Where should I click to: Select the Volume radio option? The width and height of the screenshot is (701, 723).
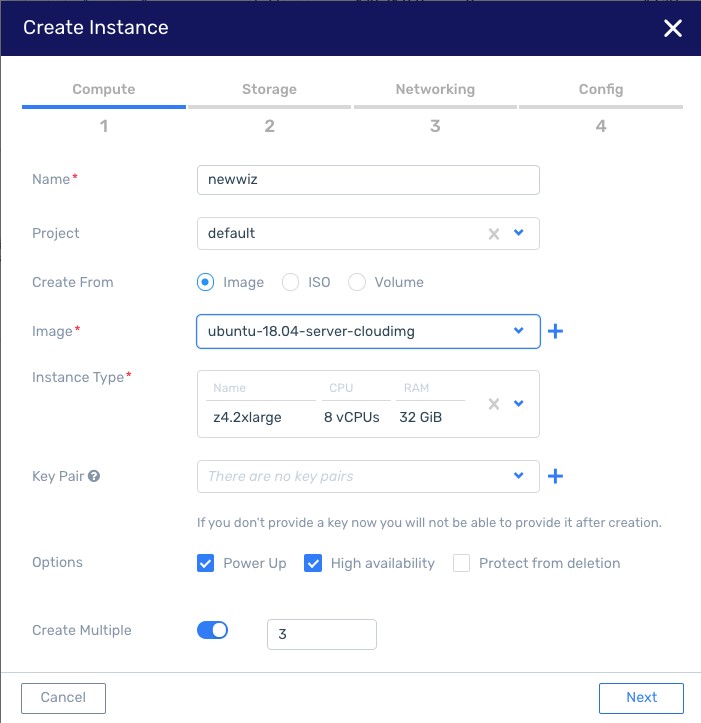[x=356, y=282]
